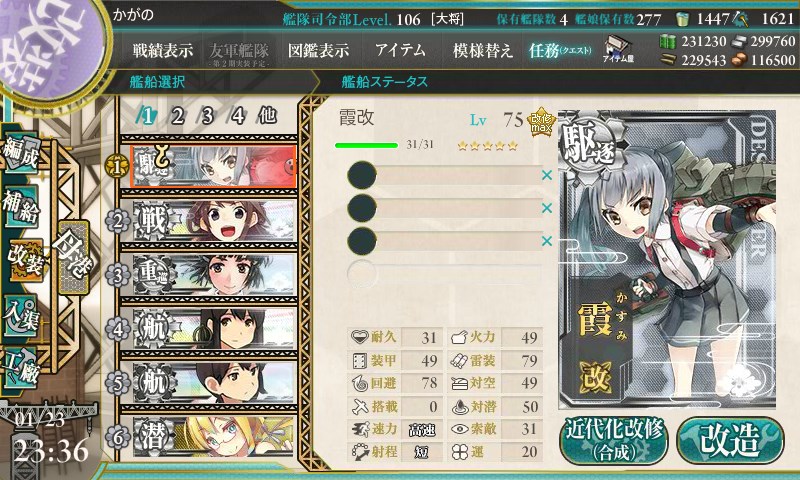Switch to fleet tab 2

(177, 116)
